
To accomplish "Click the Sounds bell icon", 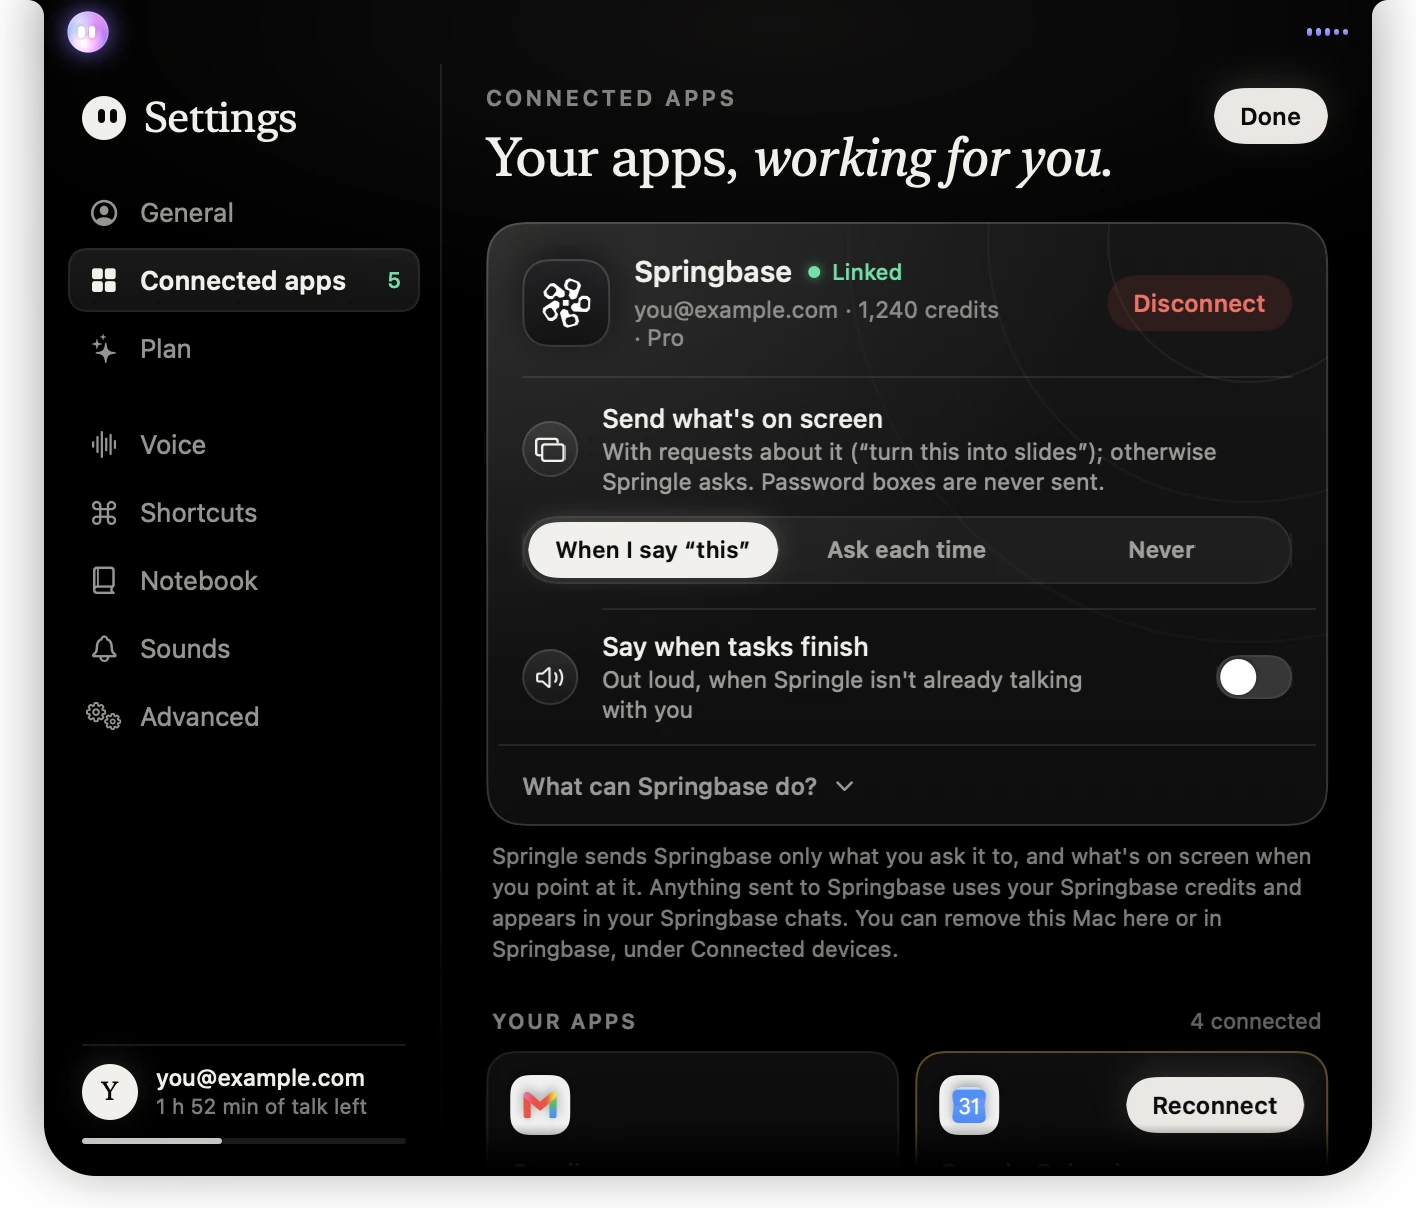I will pyautogui.click(x=104, y=649).
